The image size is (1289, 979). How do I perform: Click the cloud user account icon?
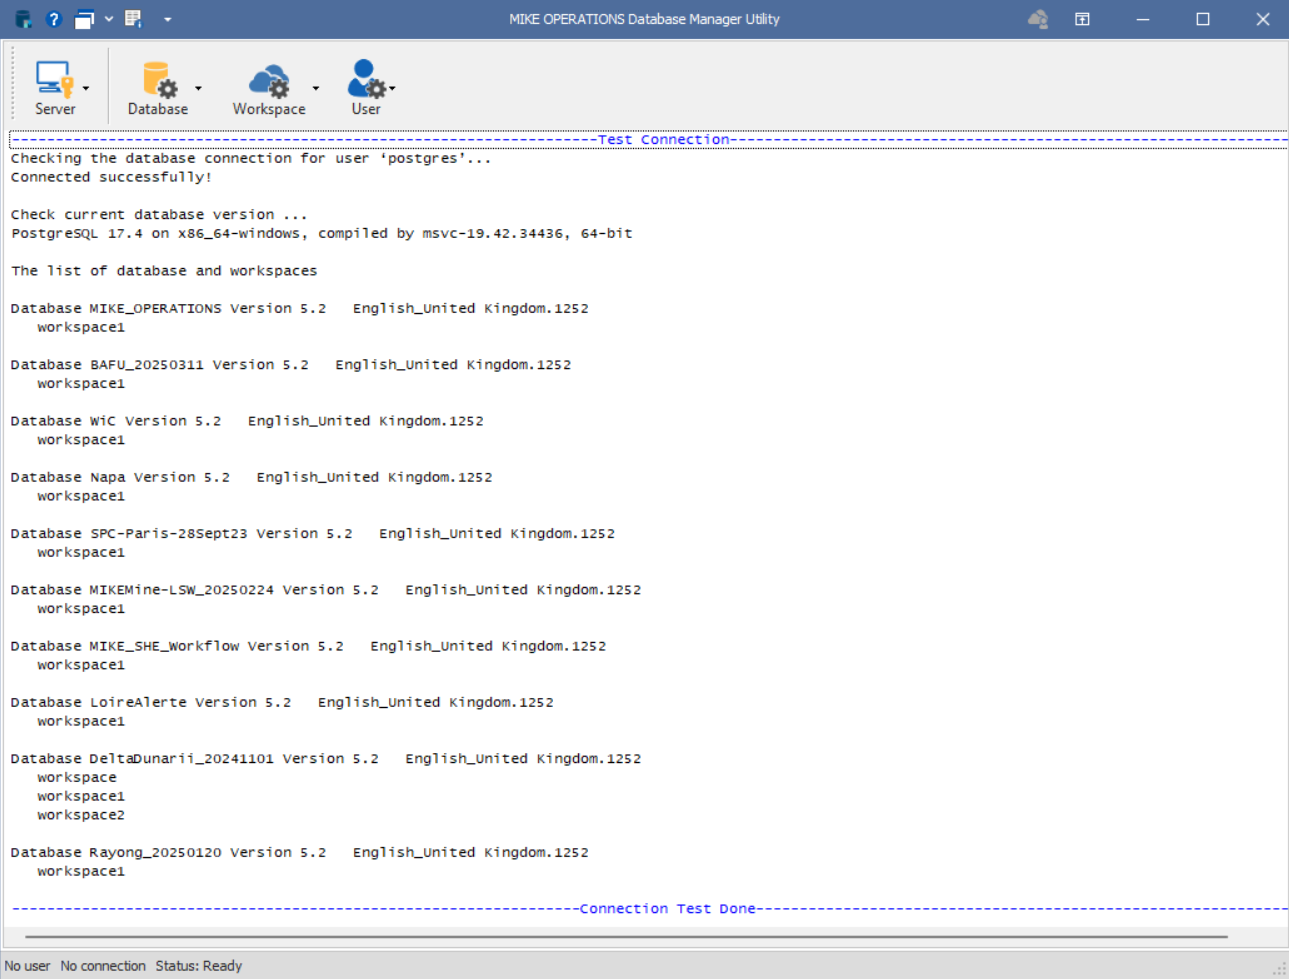point(1038,19)
